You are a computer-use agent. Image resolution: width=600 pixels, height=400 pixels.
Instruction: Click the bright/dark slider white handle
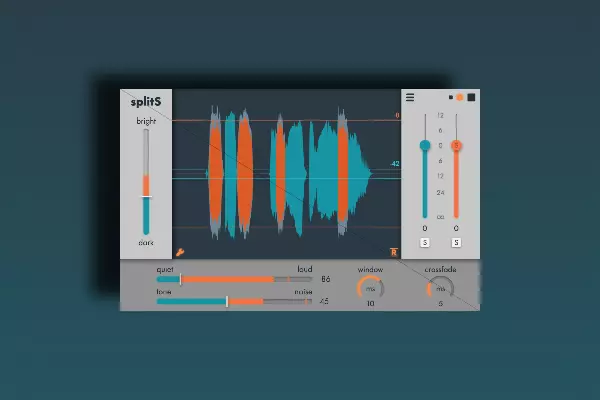(x=146, y=197)
